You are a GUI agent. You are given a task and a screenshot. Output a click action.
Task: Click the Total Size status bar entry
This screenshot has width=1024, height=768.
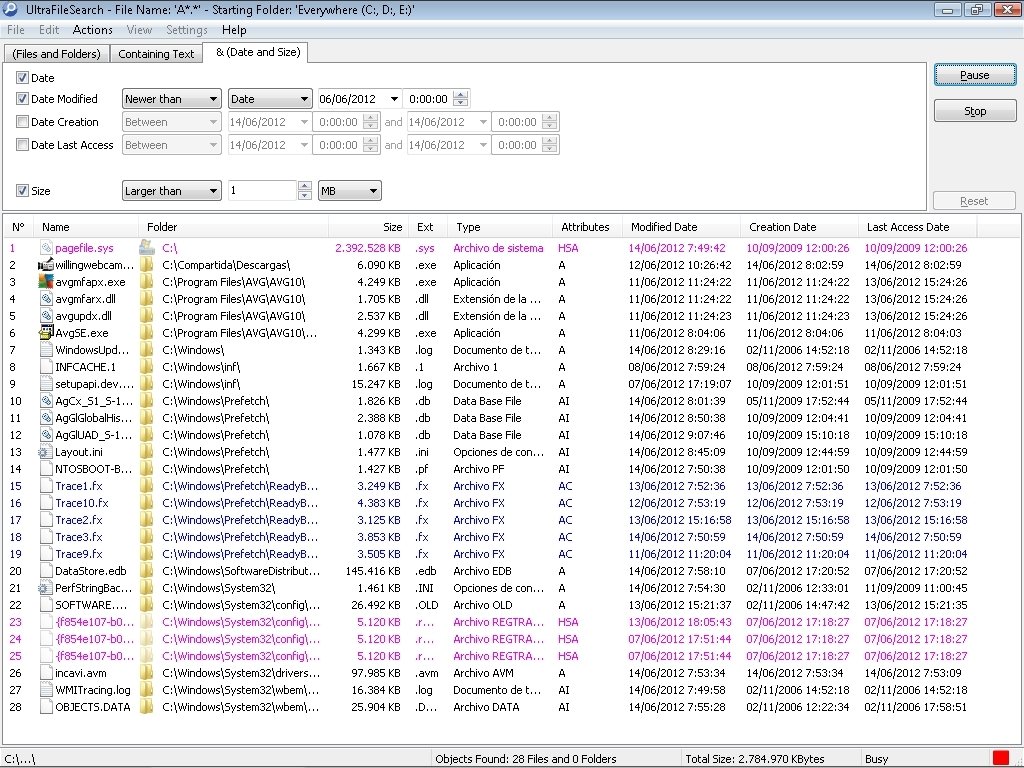click(754, 759)
